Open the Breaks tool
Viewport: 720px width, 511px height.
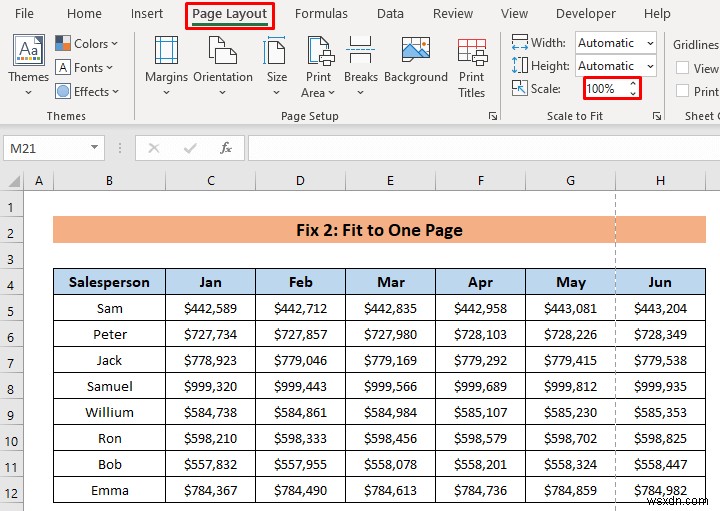pyautogui.click(x=361, y=52)
